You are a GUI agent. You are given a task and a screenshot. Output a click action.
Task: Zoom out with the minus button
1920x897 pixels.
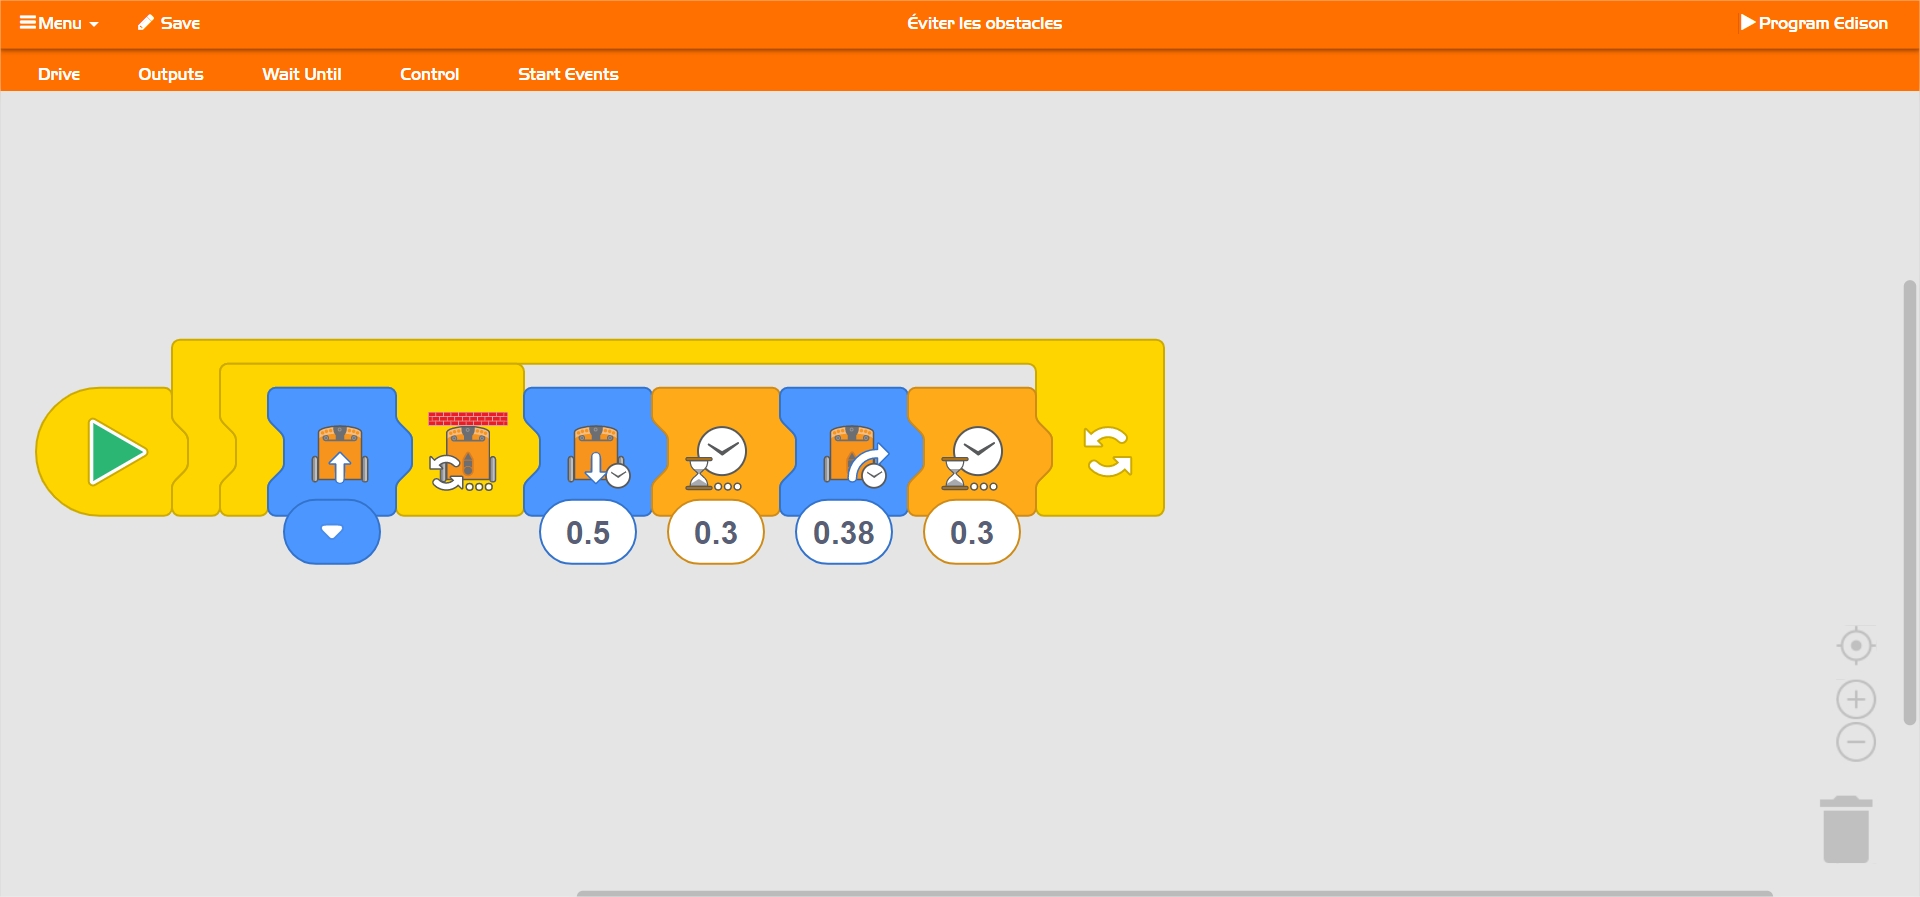click(x=1855, y=742)
